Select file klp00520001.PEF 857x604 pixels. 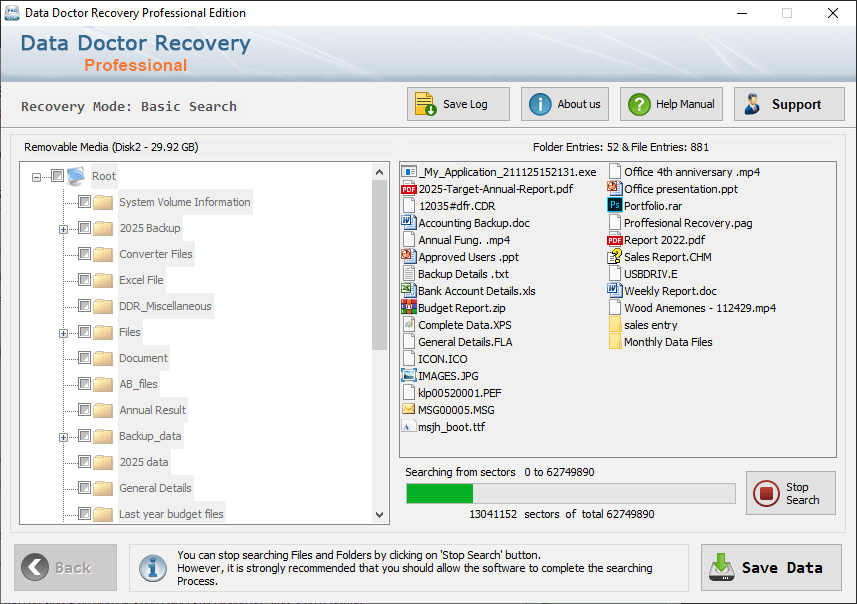[x=460, y=392]
